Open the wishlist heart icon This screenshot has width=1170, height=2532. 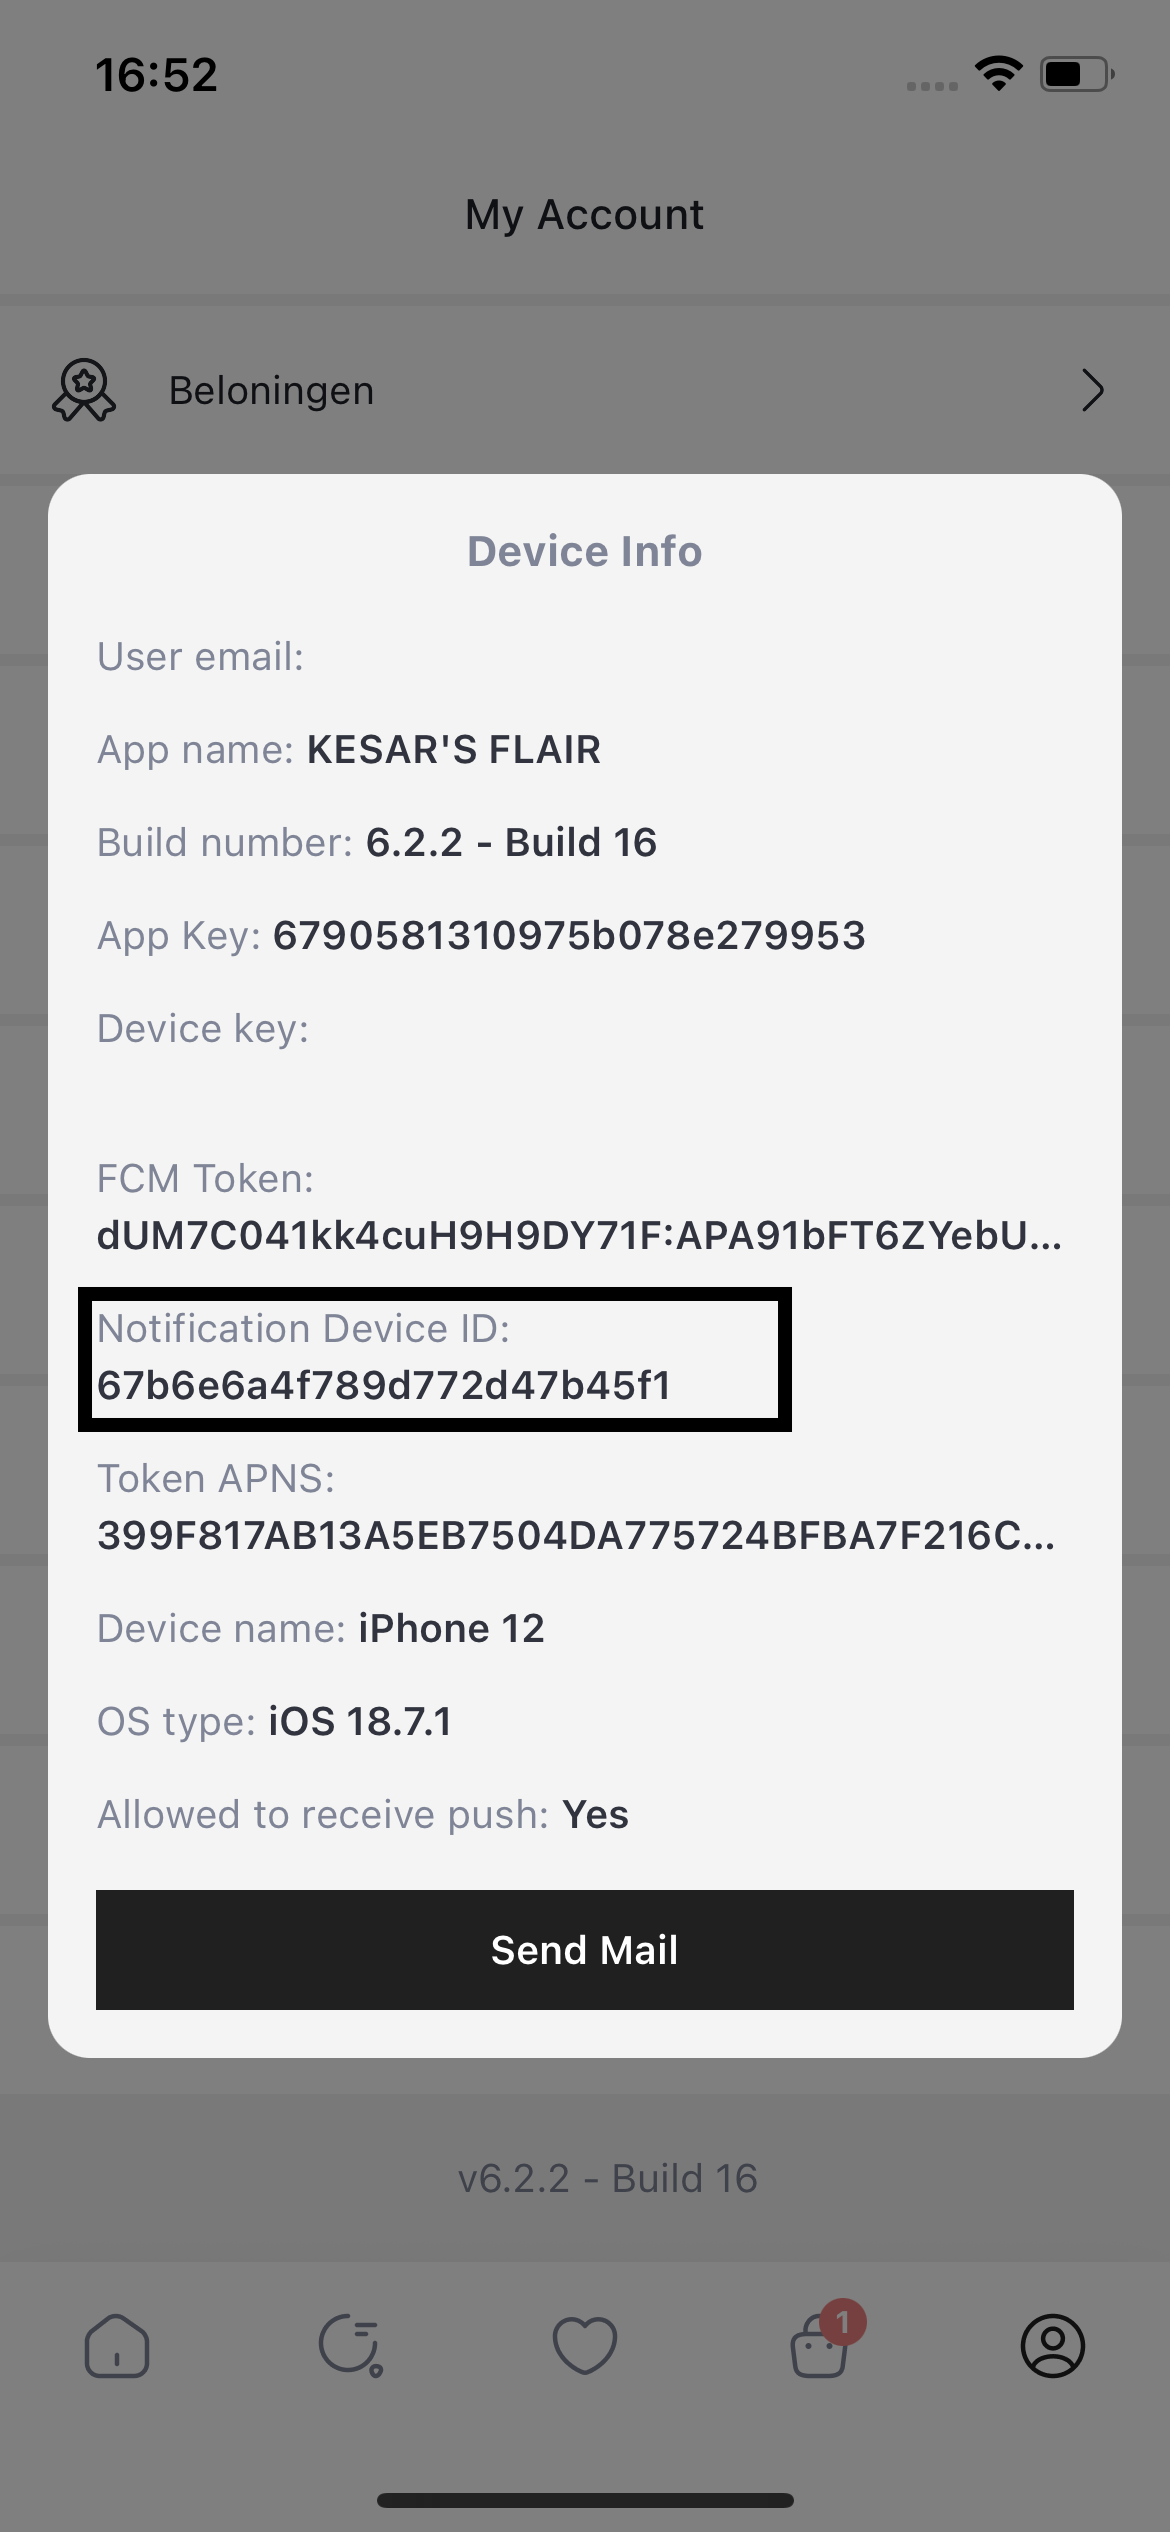point(585,2345)
